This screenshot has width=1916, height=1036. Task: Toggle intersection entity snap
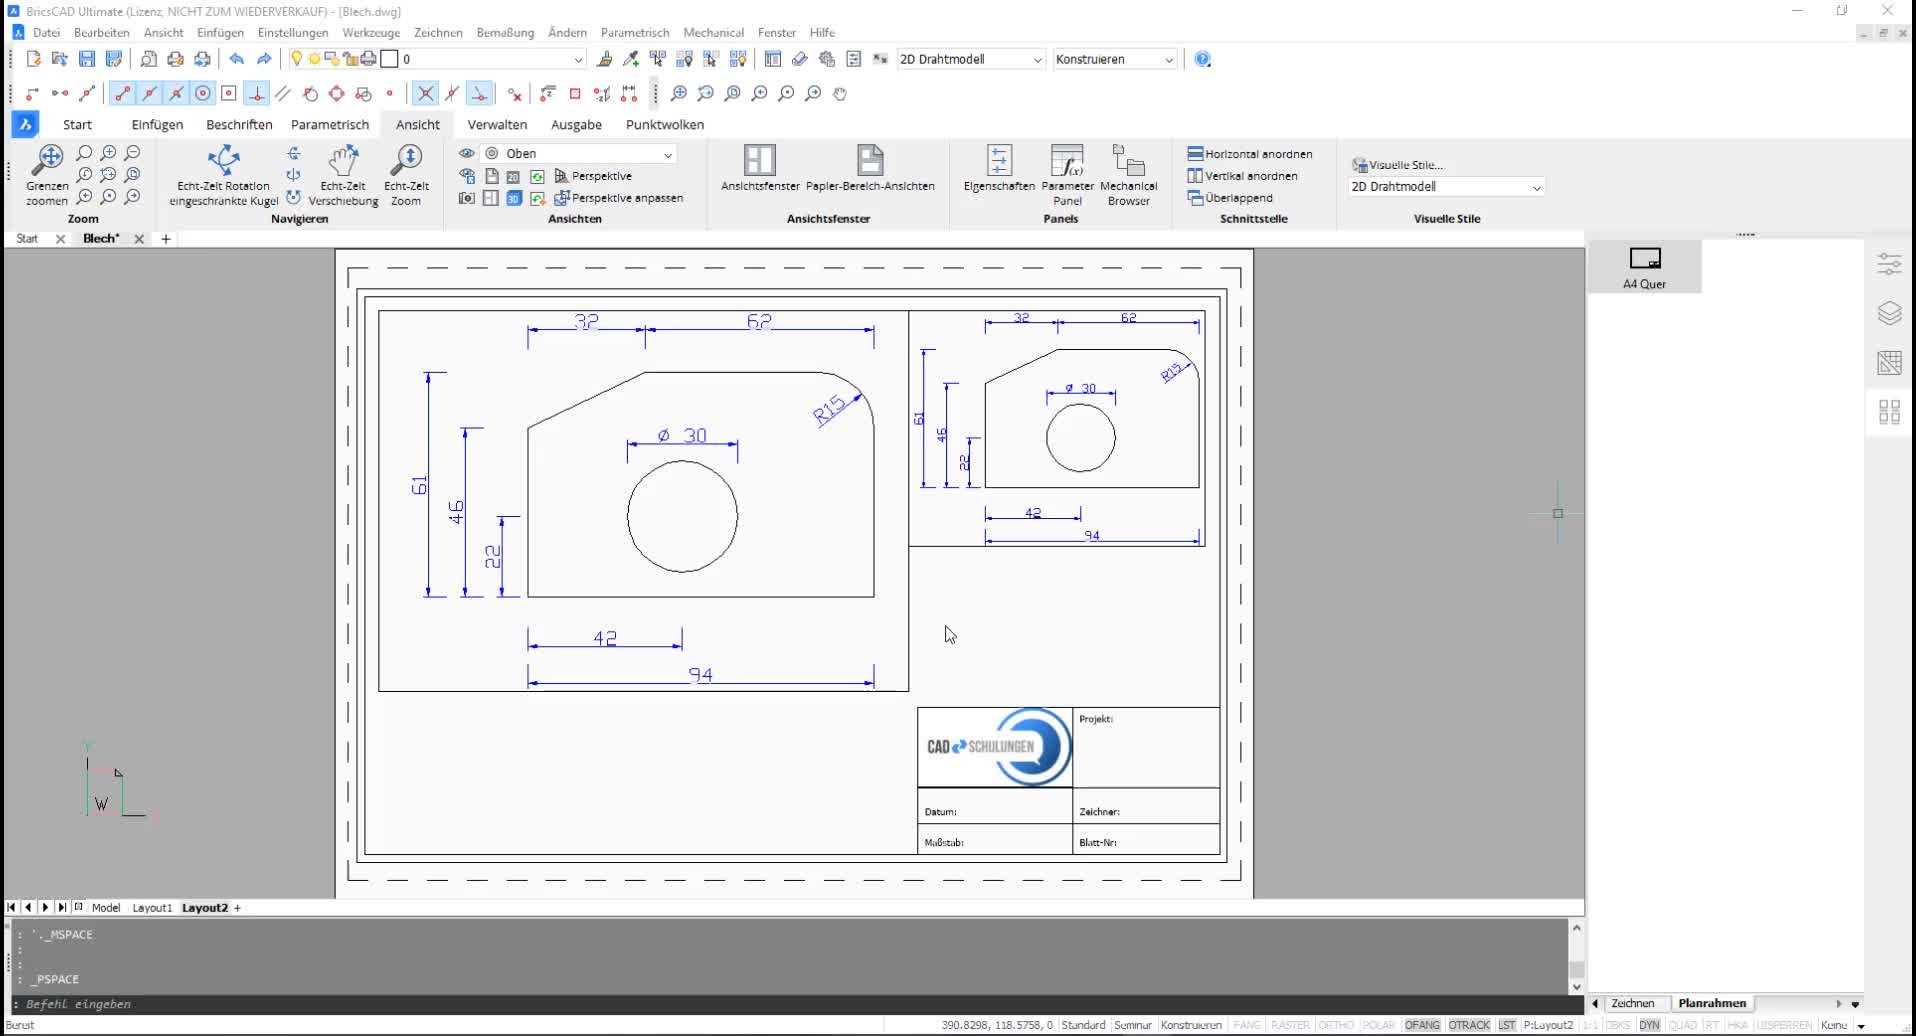pos(425,93)
